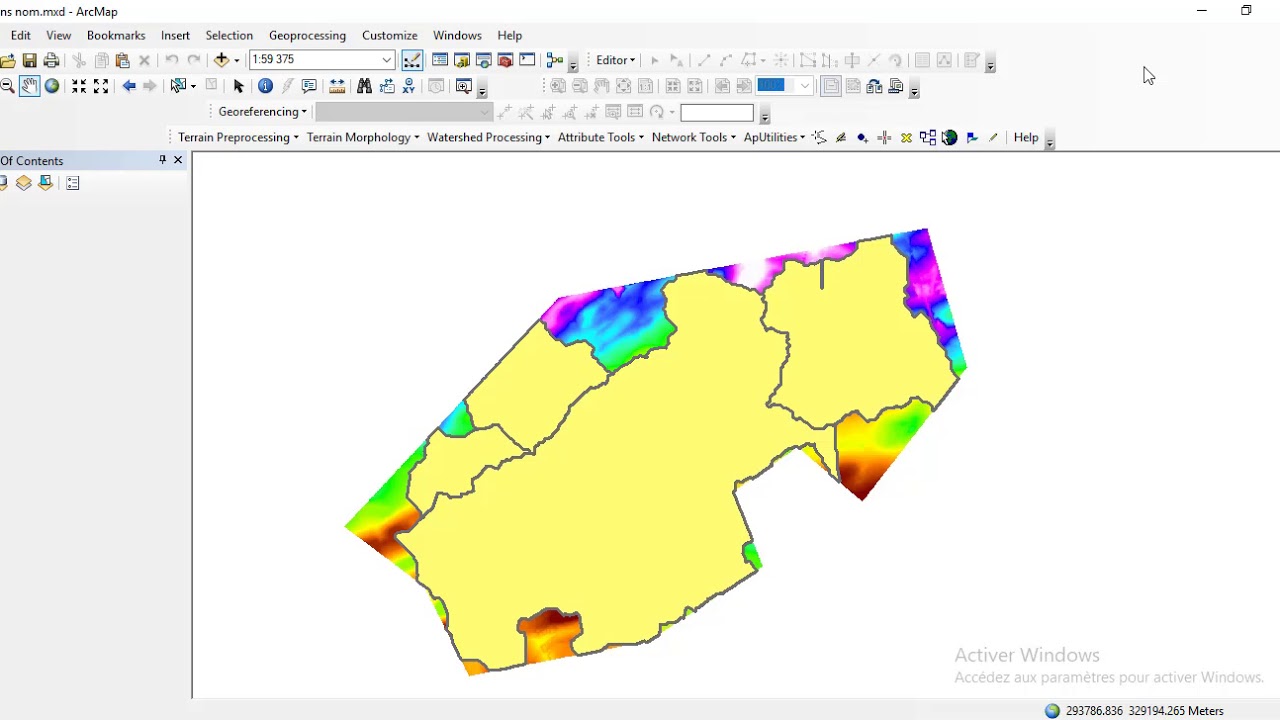1280x720 pixels.
Task: Click the Arc Hydro Help button
Action: [1026, 137]
